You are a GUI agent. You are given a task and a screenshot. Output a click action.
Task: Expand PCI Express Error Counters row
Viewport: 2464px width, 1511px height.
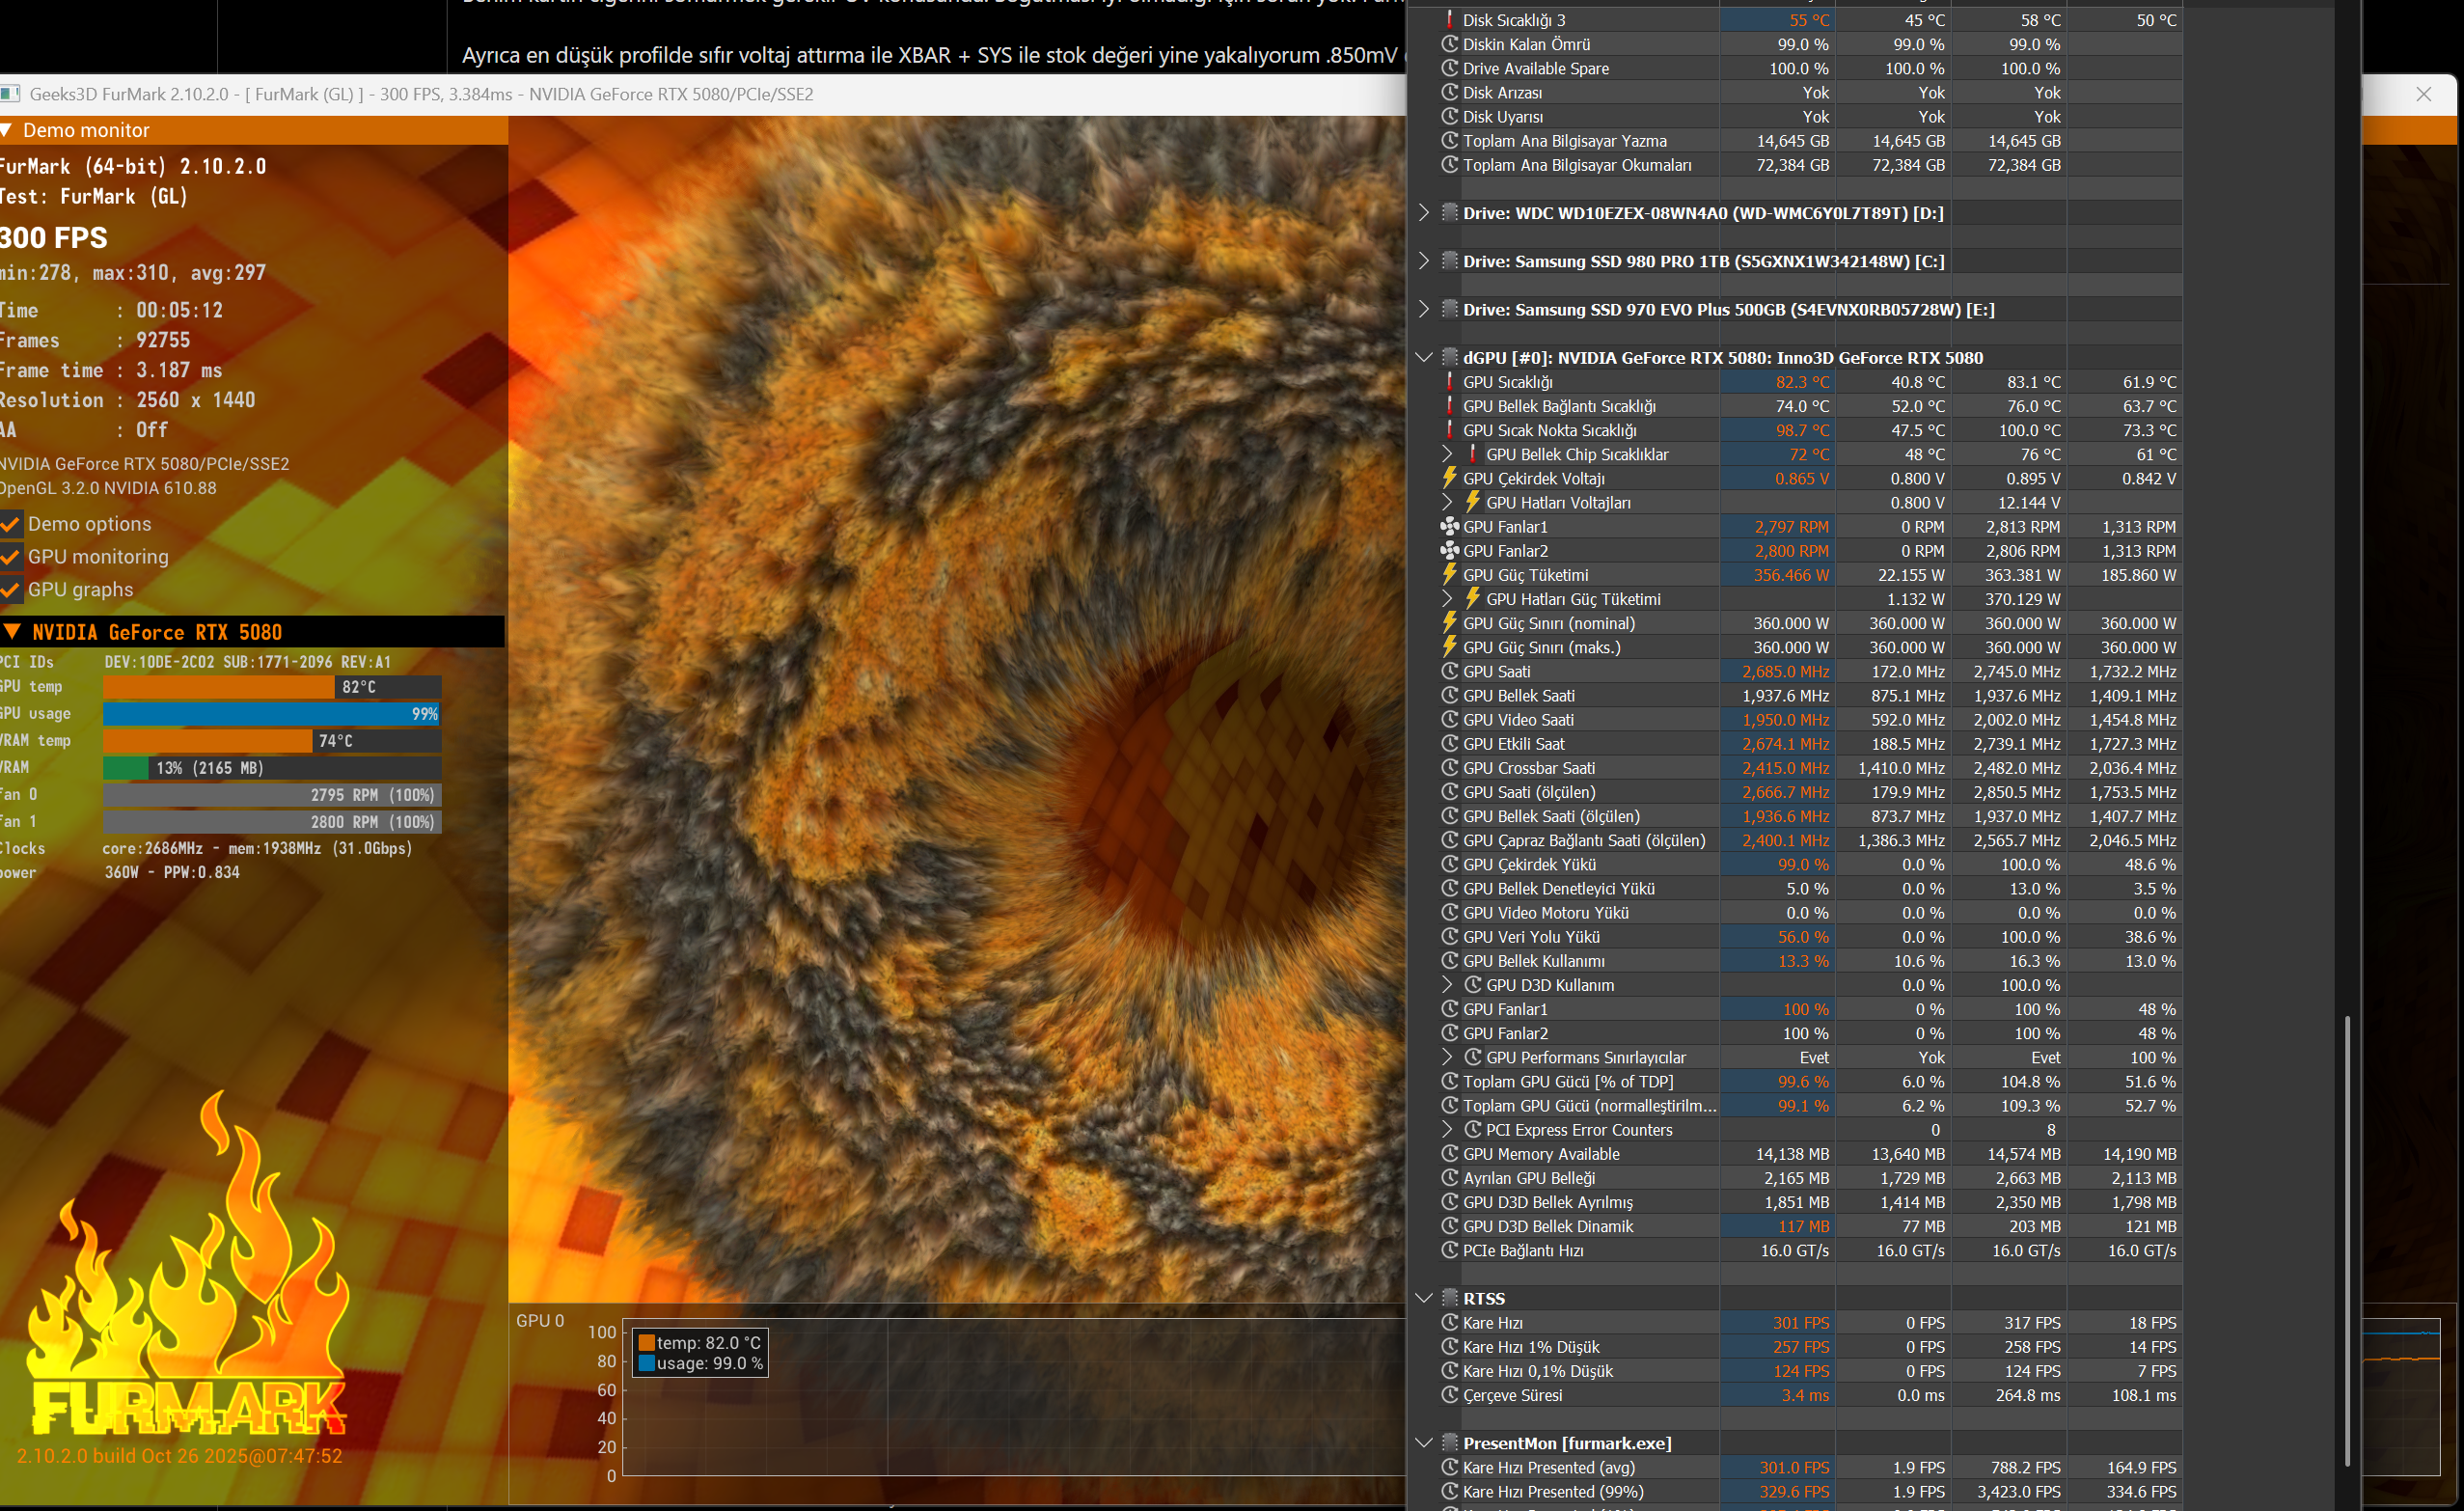coord(1447,1129)
